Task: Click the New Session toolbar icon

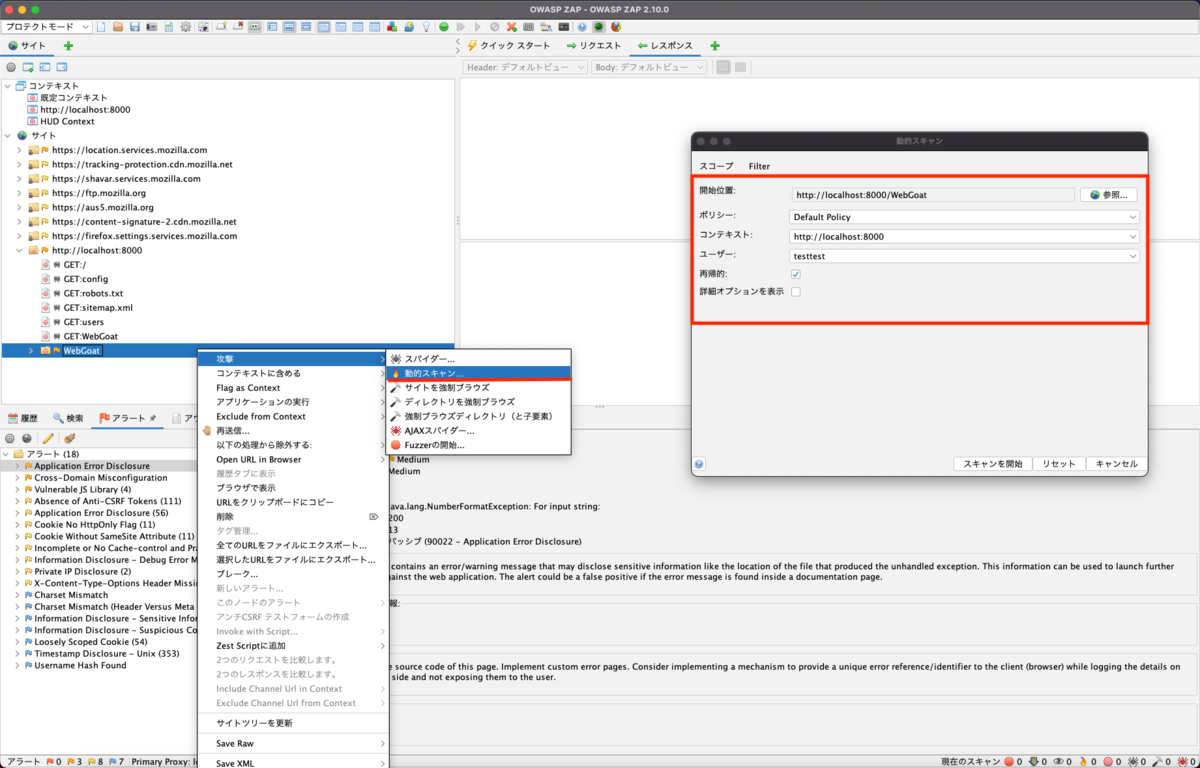Action: 101,27
